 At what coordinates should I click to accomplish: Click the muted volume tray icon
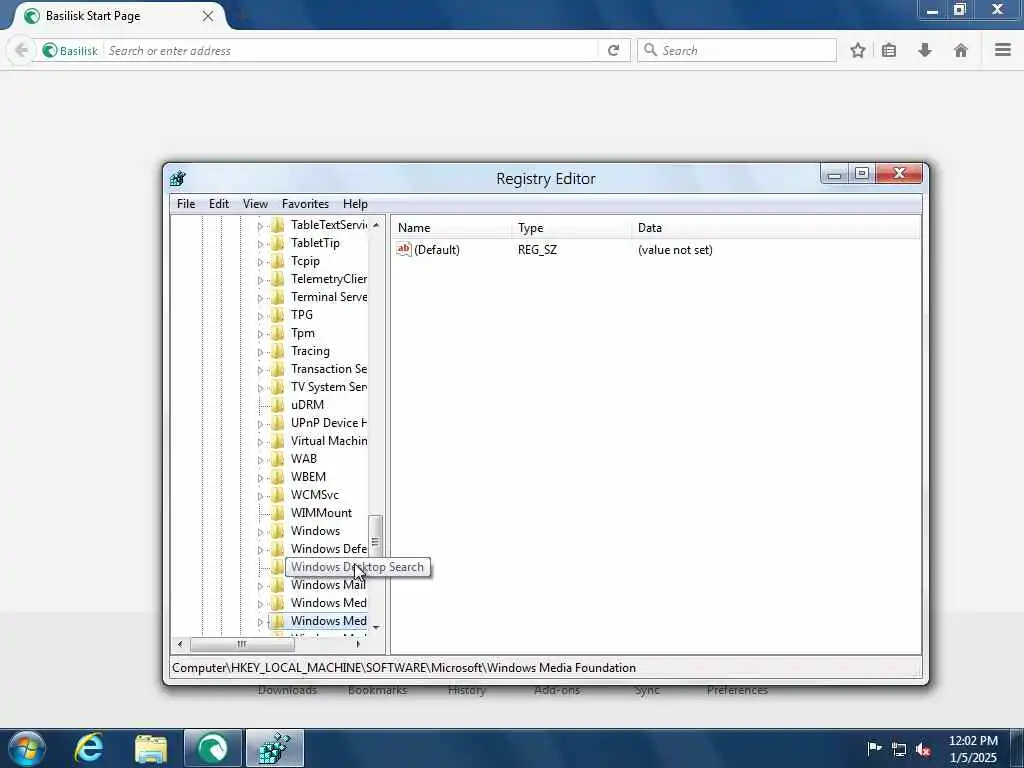923,750
